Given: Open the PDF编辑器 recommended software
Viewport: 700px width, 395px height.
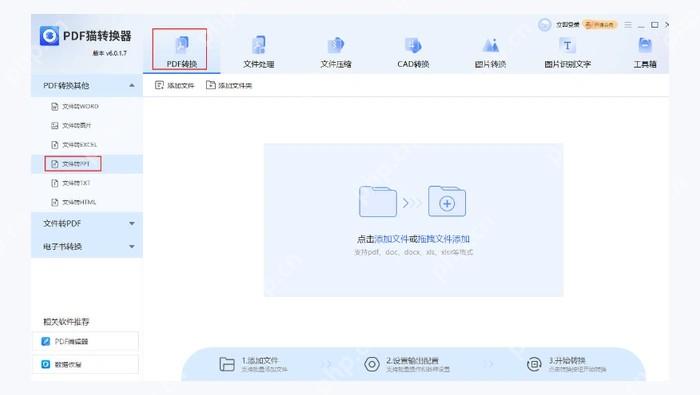Looking at the screenshot, I should point(85,341).
